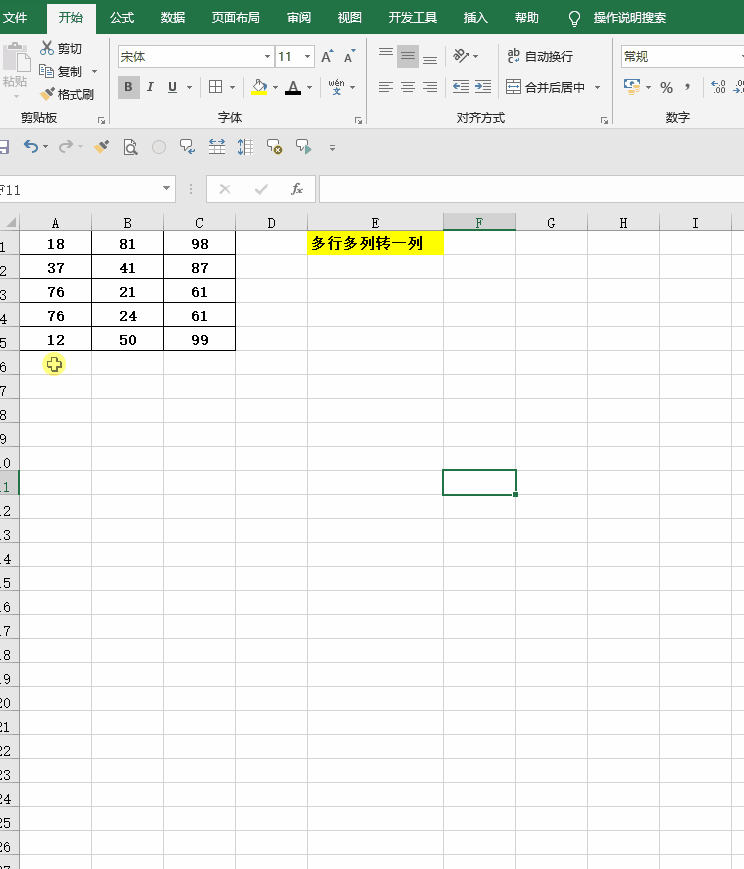Click column width icon in quick toolbar

217,147
